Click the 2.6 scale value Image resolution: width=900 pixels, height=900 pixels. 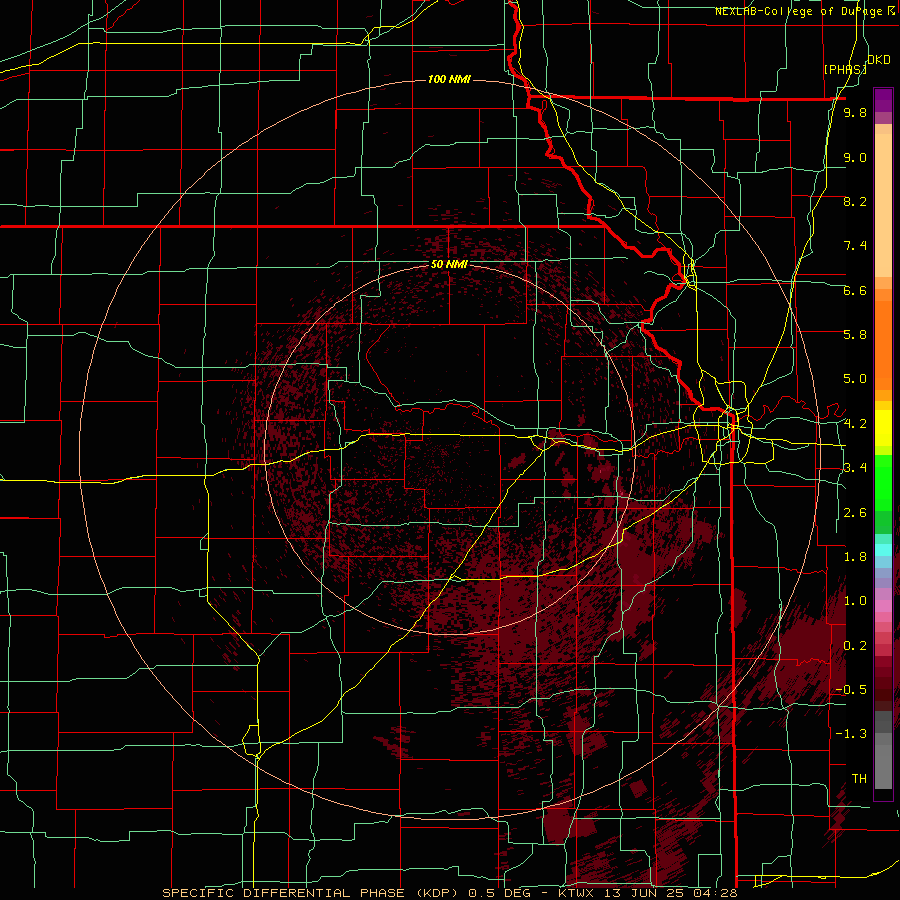[x=855, y=513]
